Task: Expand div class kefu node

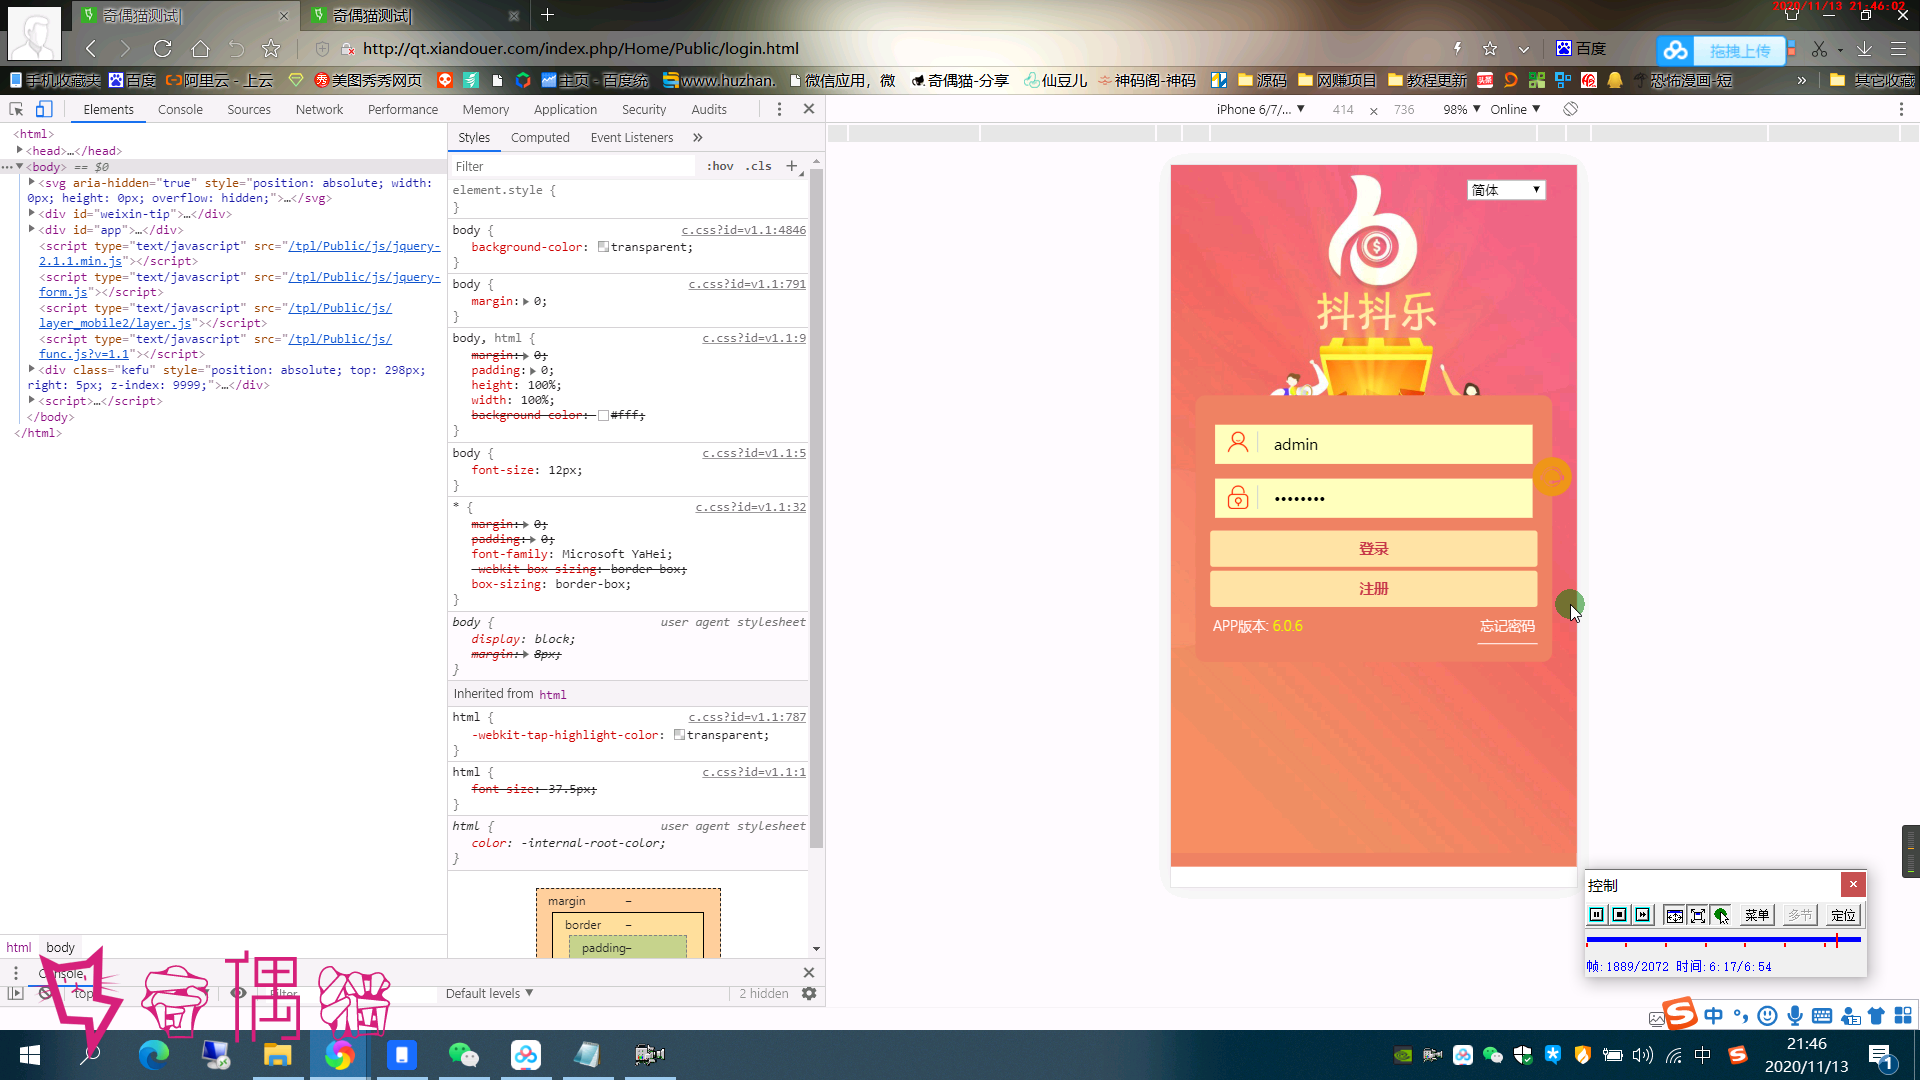Action: 32,369
